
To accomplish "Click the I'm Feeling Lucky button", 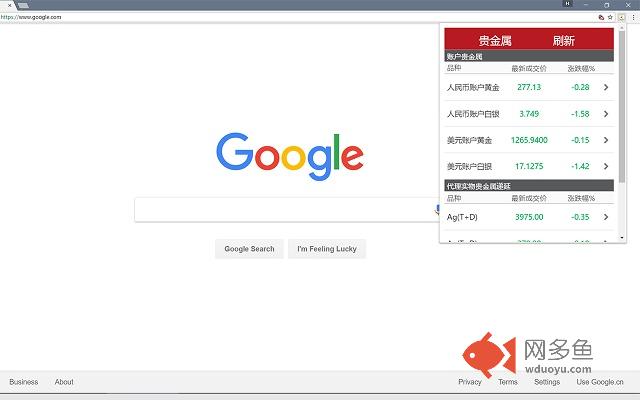I will click(327, 249).
